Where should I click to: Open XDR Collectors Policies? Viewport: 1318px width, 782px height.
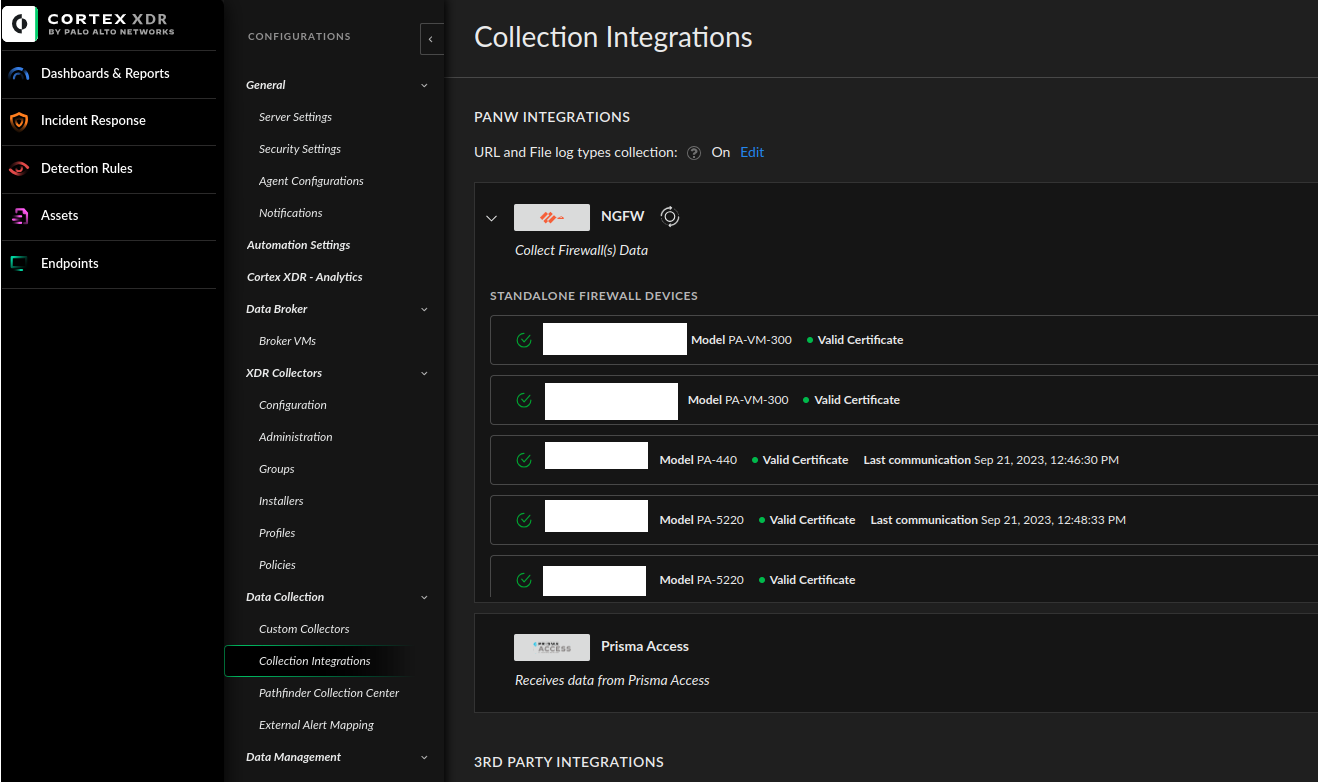click(277, 565)
